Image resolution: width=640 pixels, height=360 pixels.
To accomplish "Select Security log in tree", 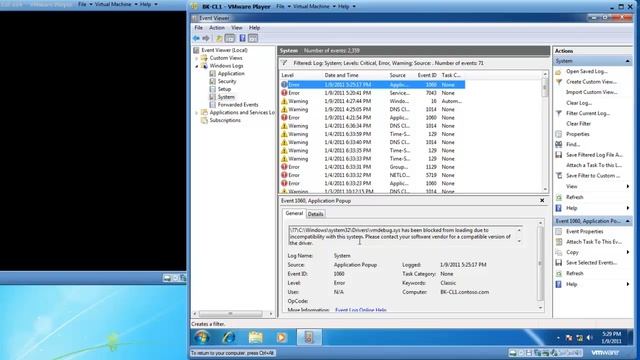I will pos(227,81).
